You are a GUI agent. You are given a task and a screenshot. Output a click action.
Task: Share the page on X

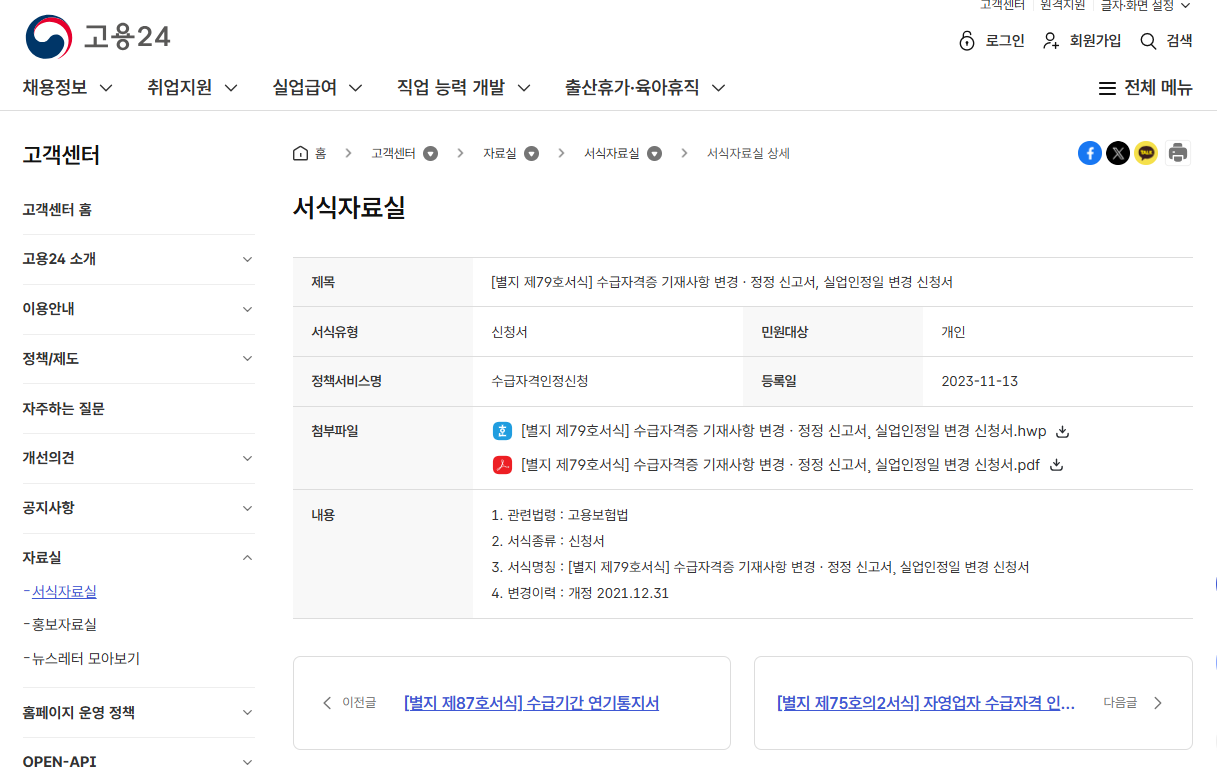tap(1118, 153)
